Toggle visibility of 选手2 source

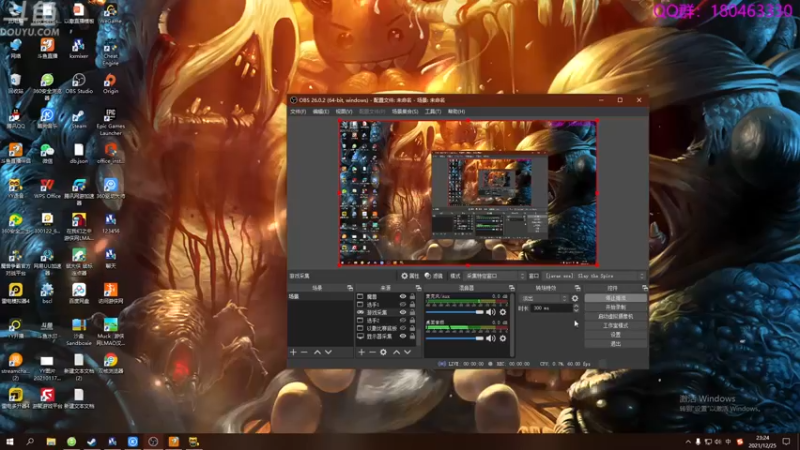click(403, 320)
